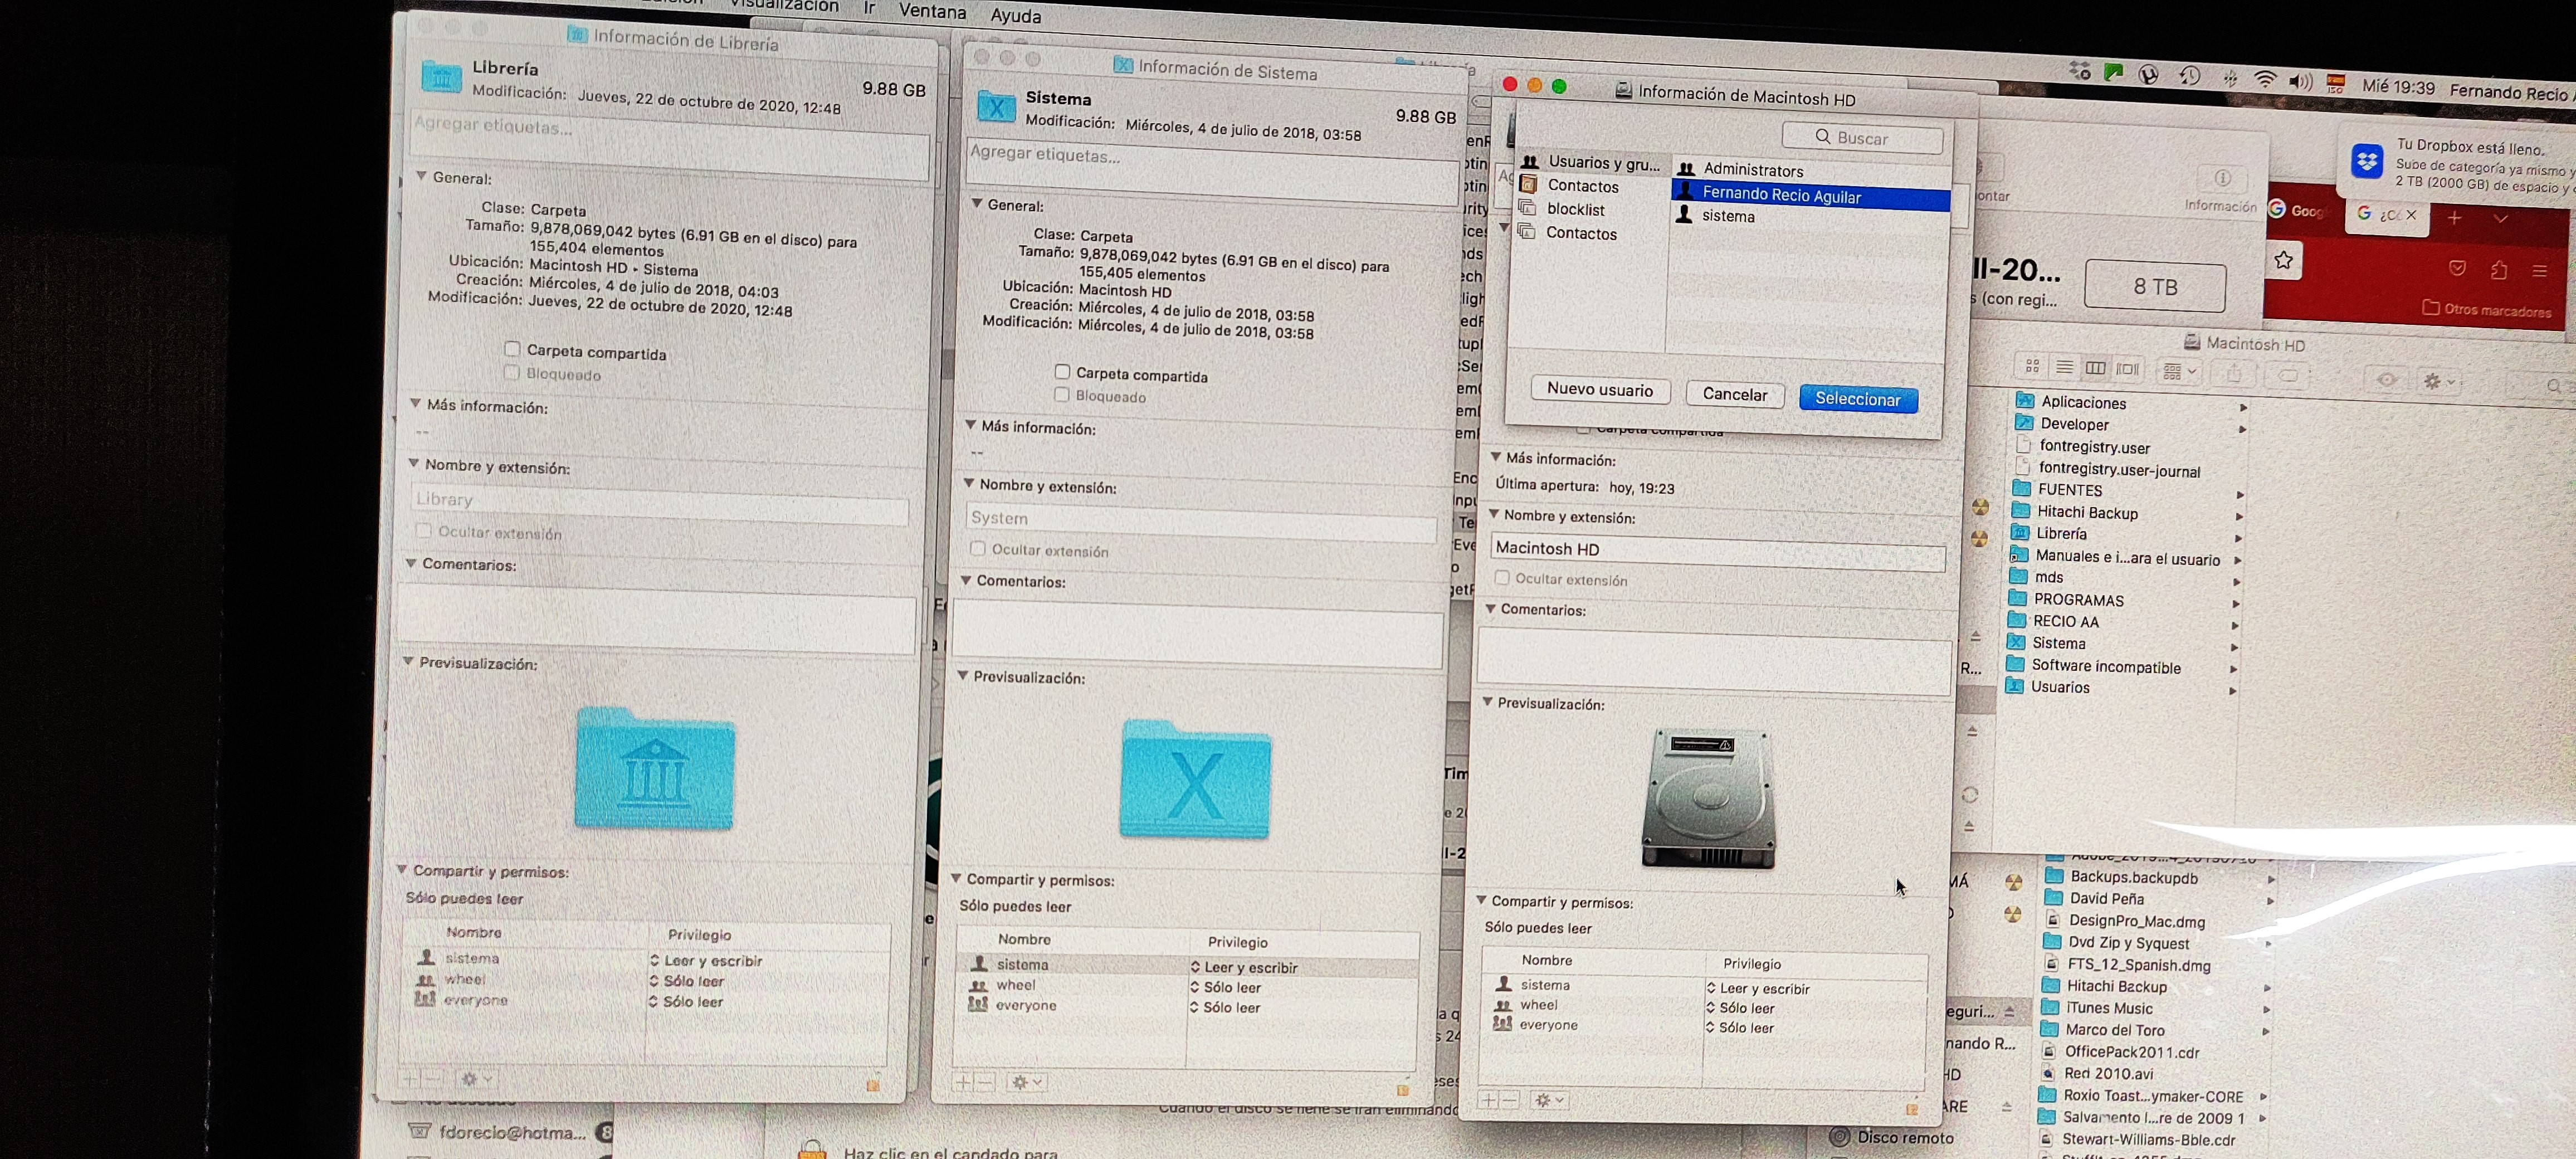Click the bookmark star icon in browser
Image resolution: width=2576 pixels, height=1159 pixels.
click(x=2283, y=261)
